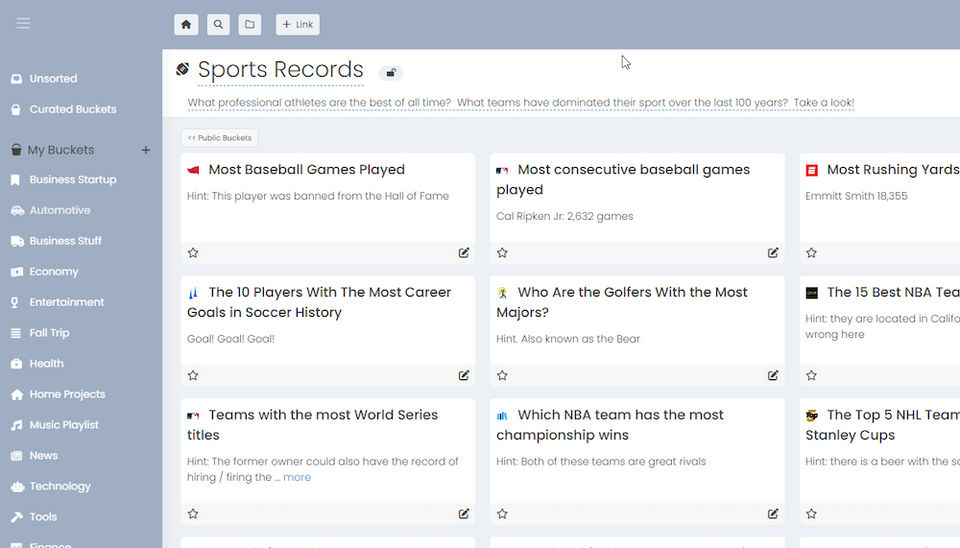
Task: Add a new link with + Link
Action: click(297, 24)
